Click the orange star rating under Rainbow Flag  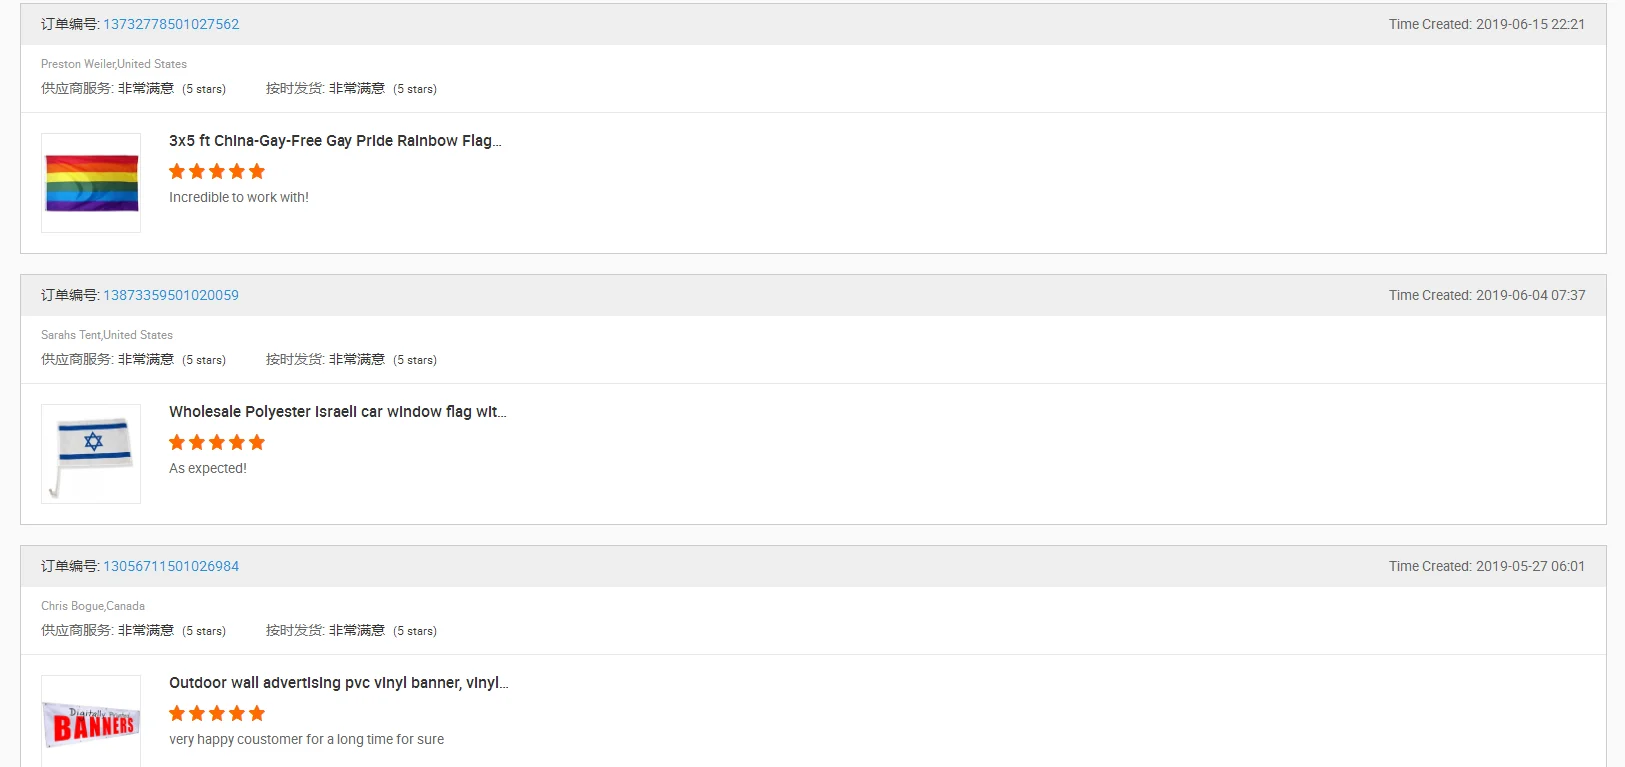217,171
